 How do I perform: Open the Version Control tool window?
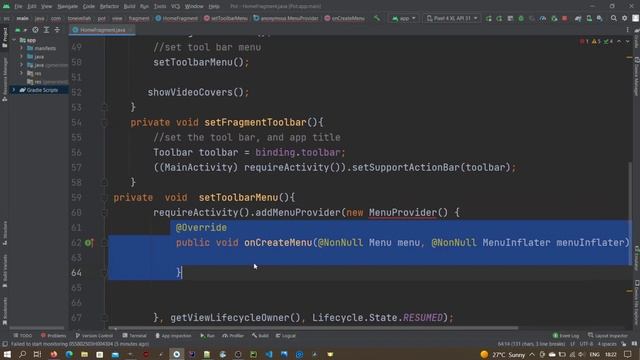(x=94, y=336)
